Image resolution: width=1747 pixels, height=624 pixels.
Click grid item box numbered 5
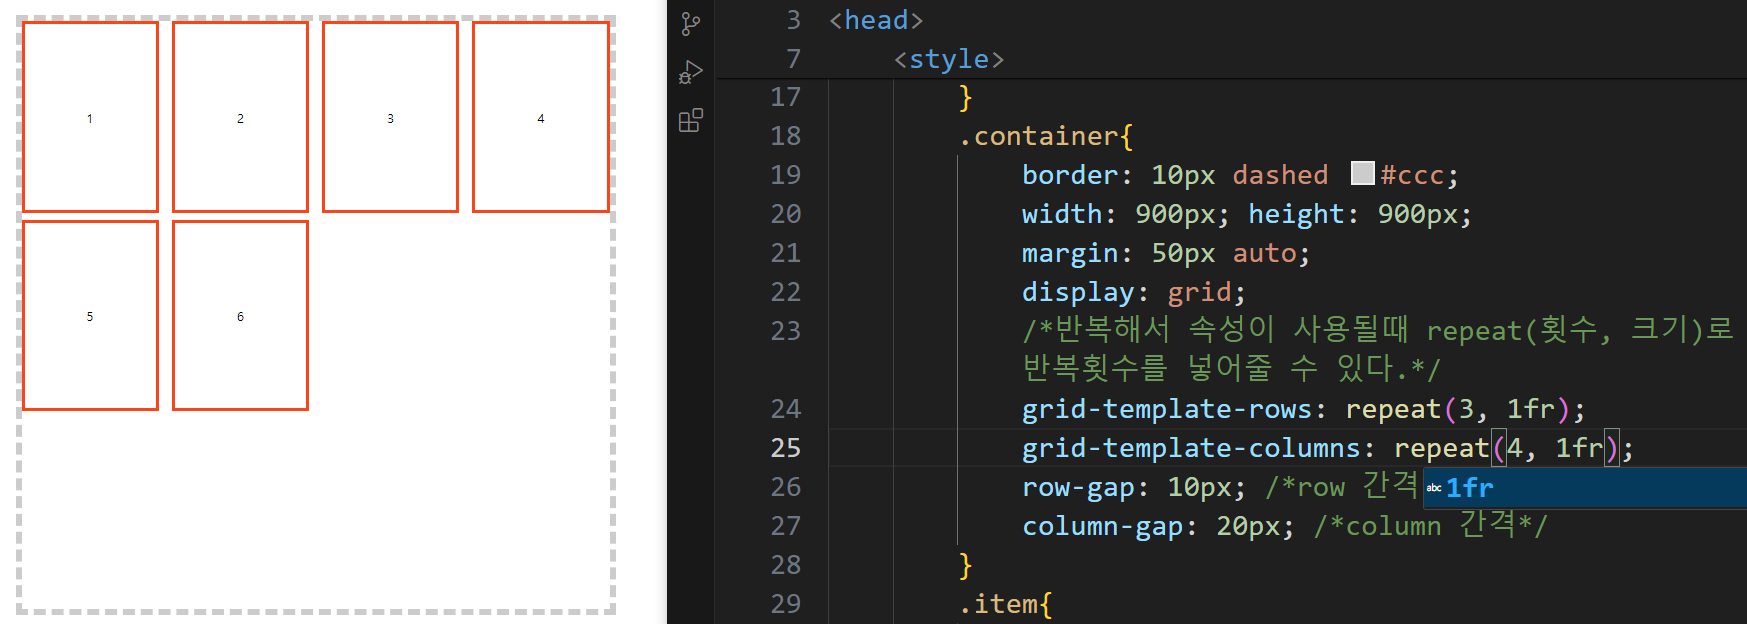pos(90,316)
